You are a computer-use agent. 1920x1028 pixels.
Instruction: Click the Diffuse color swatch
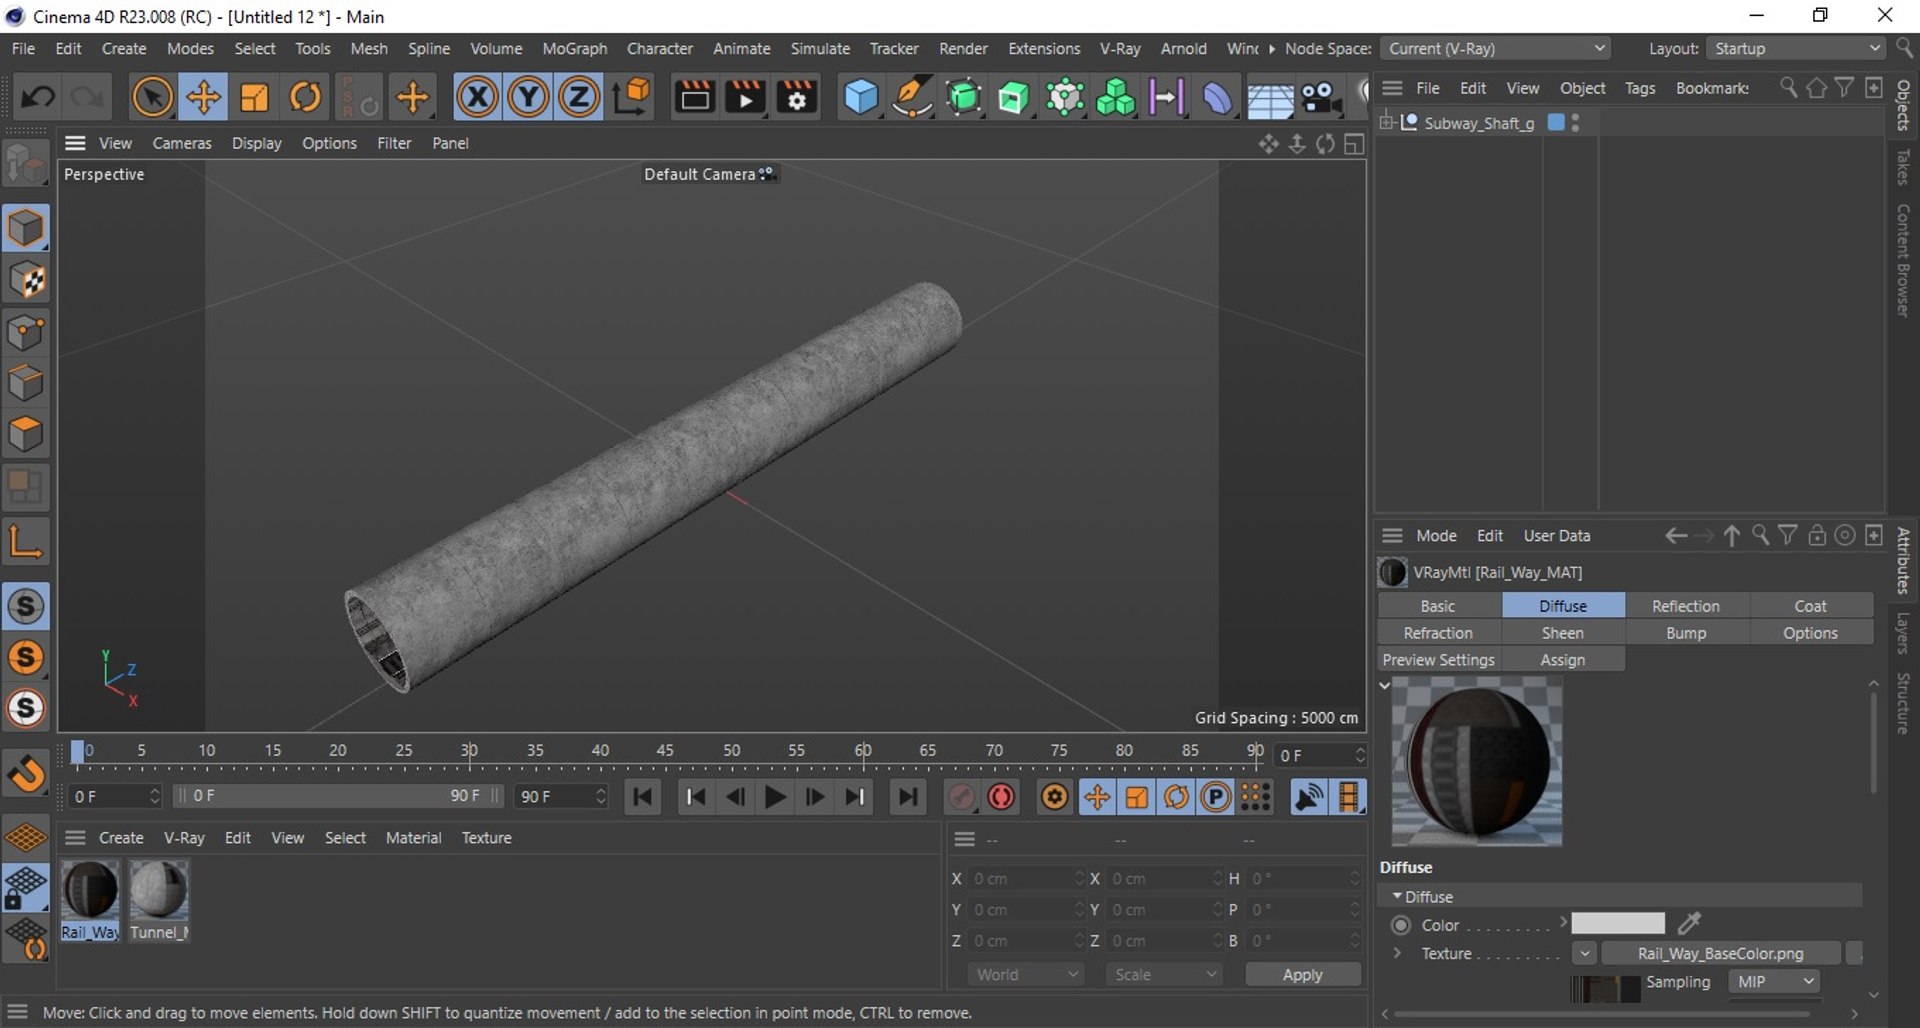tap(1617, 924)
